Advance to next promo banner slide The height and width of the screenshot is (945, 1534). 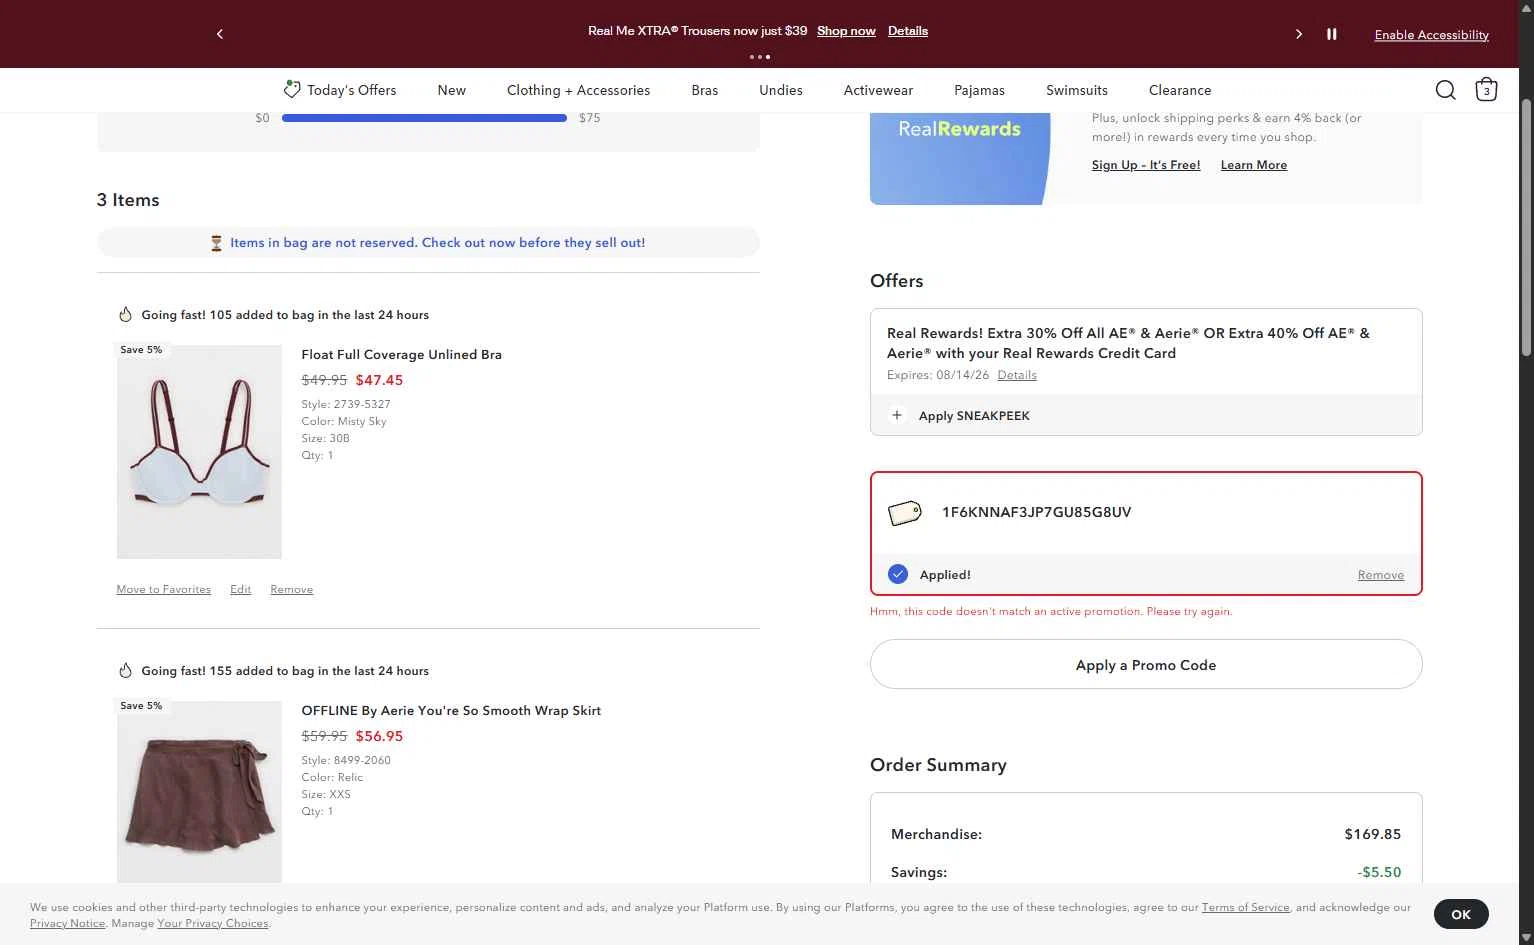point(1299,34)
